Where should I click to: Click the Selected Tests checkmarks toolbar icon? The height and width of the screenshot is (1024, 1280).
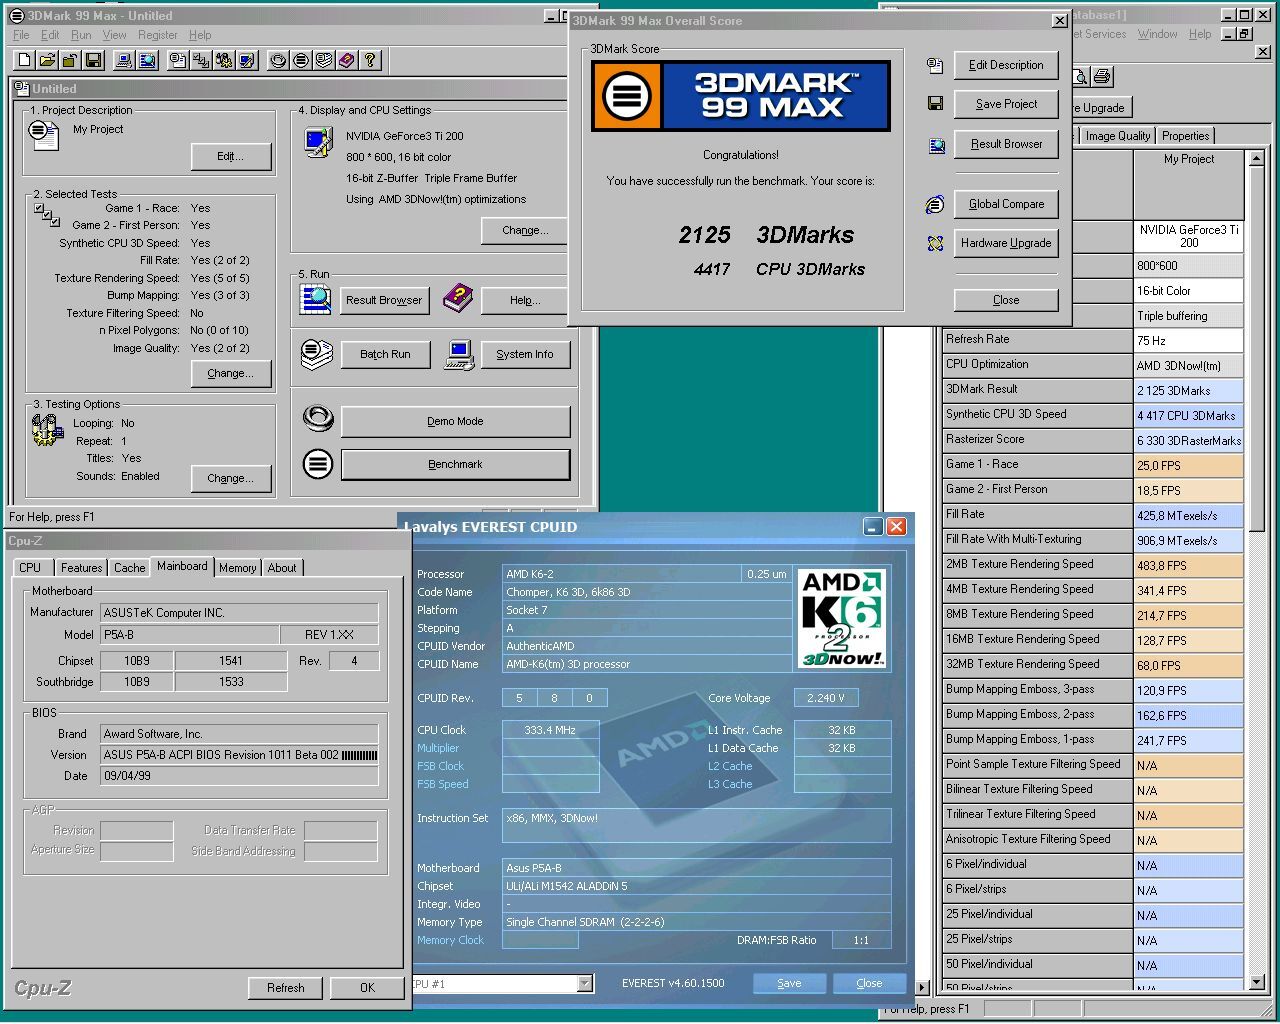pyautogui.click(x=201, y=60)
